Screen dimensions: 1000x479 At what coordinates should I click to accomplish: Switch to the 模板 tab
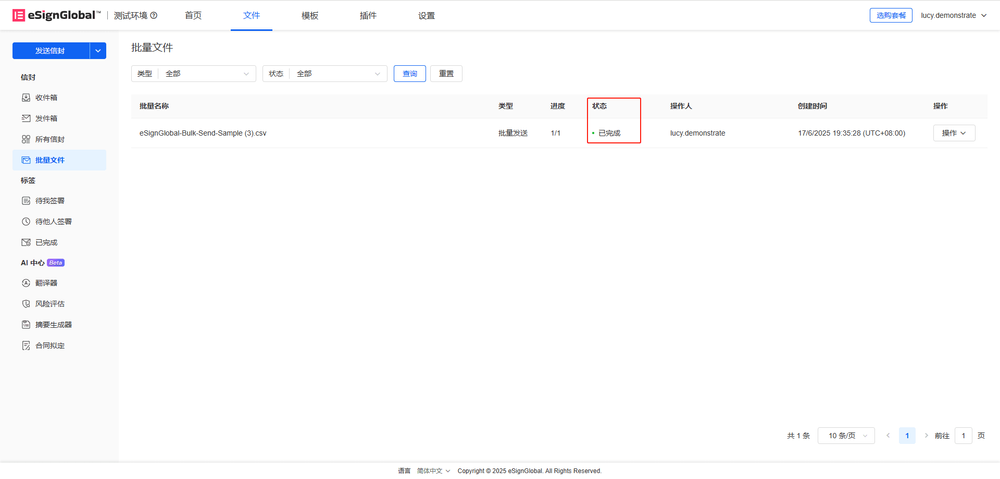point(310,16)
